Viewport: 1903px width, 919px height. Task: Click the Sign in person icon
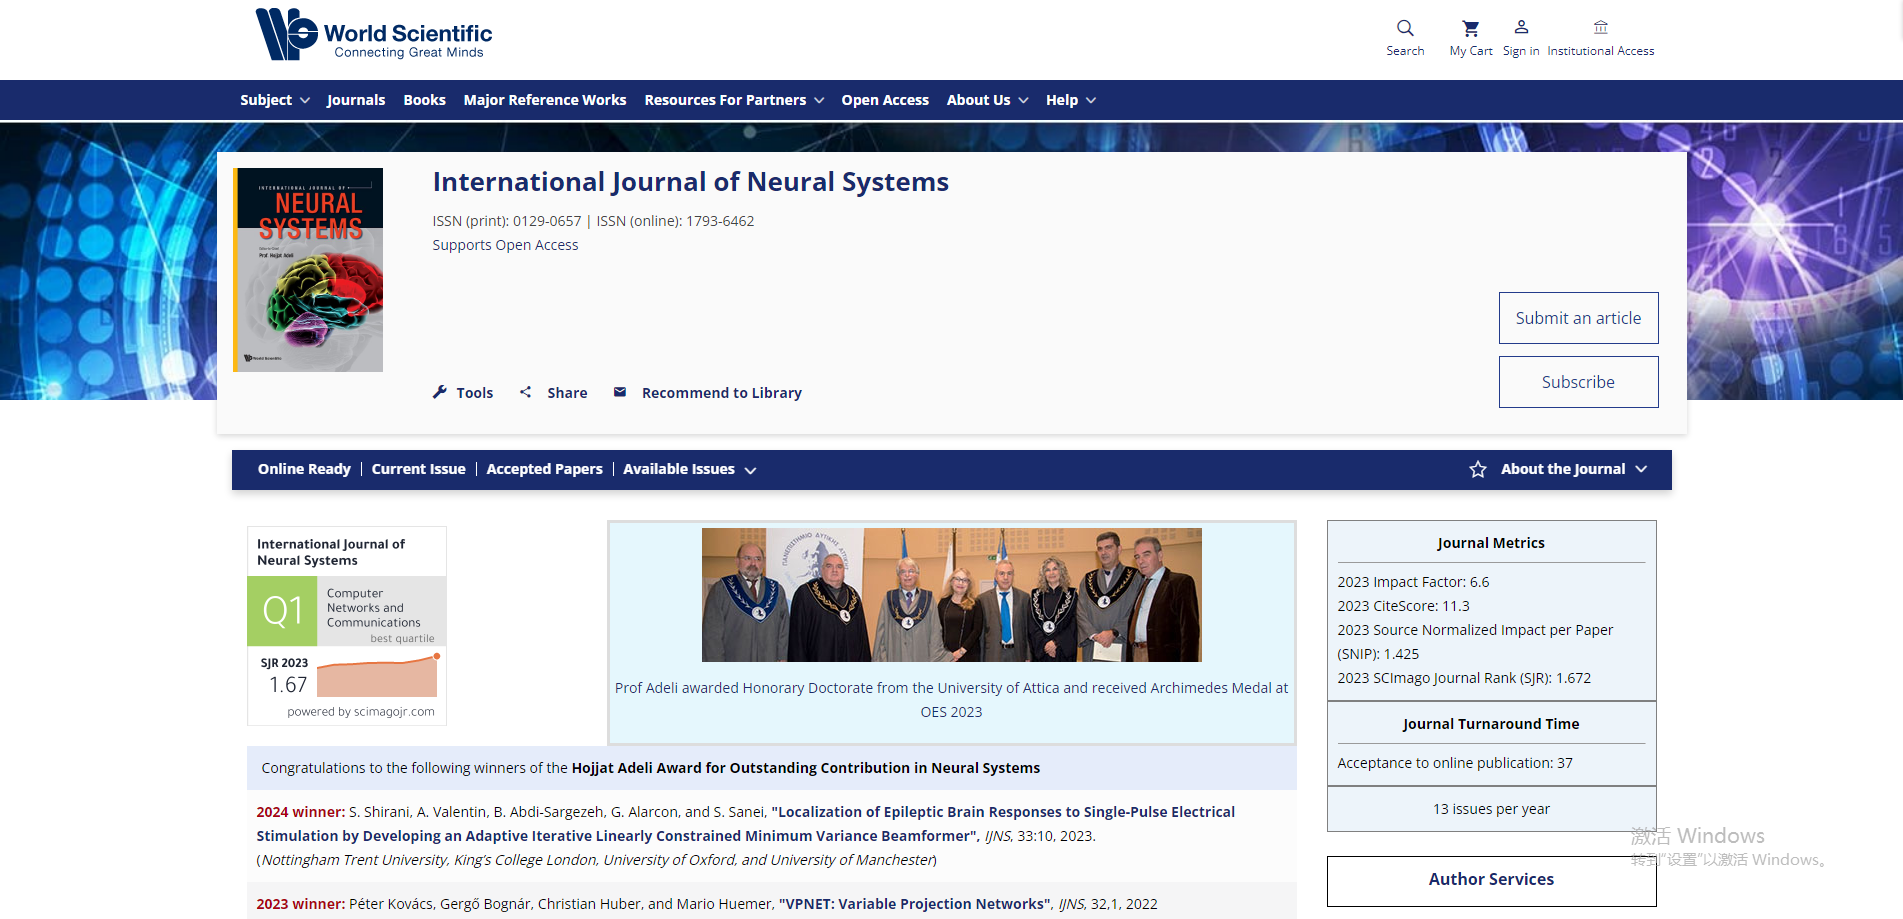(x=1521, y=27)
